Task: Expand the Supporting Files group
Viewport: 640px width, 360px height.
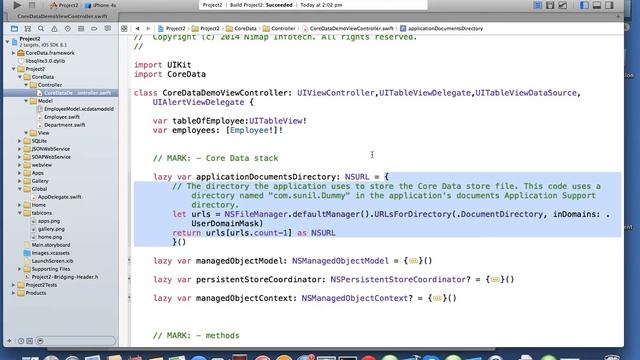Action: pos(20,269)
